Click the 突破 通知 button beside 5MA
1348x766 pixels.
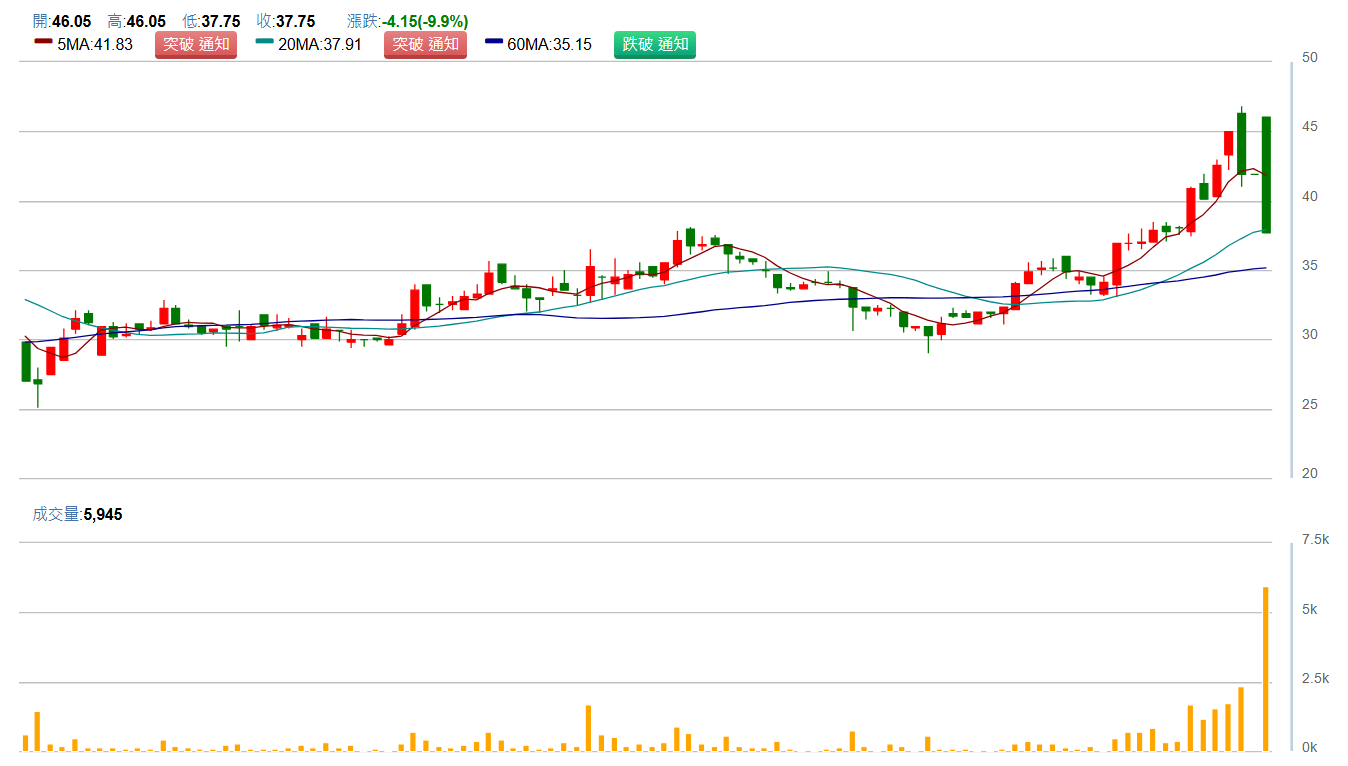(x=196, y=44)
